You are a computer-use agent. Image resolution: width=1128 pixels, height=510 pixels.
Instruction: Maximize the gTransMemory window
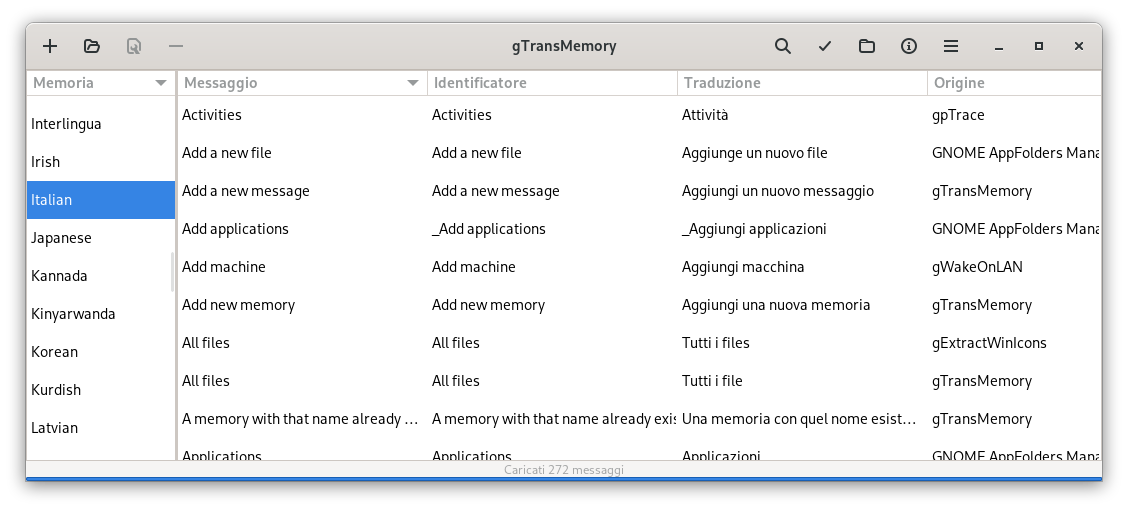pyautogui.click(x=1039, y=46)
